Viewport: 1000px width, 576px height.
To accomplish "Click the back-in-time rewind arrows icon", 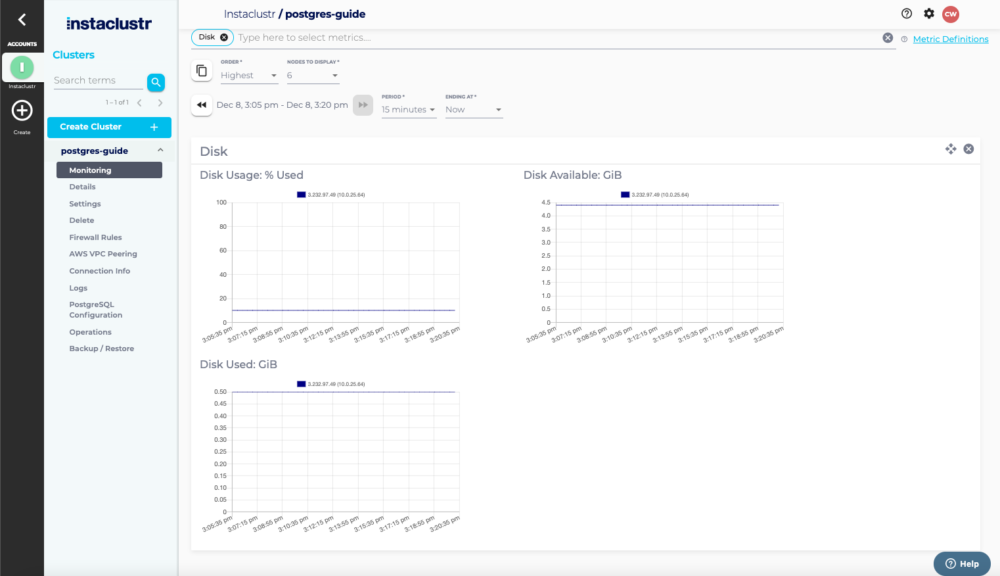I will tap(201, 105).
